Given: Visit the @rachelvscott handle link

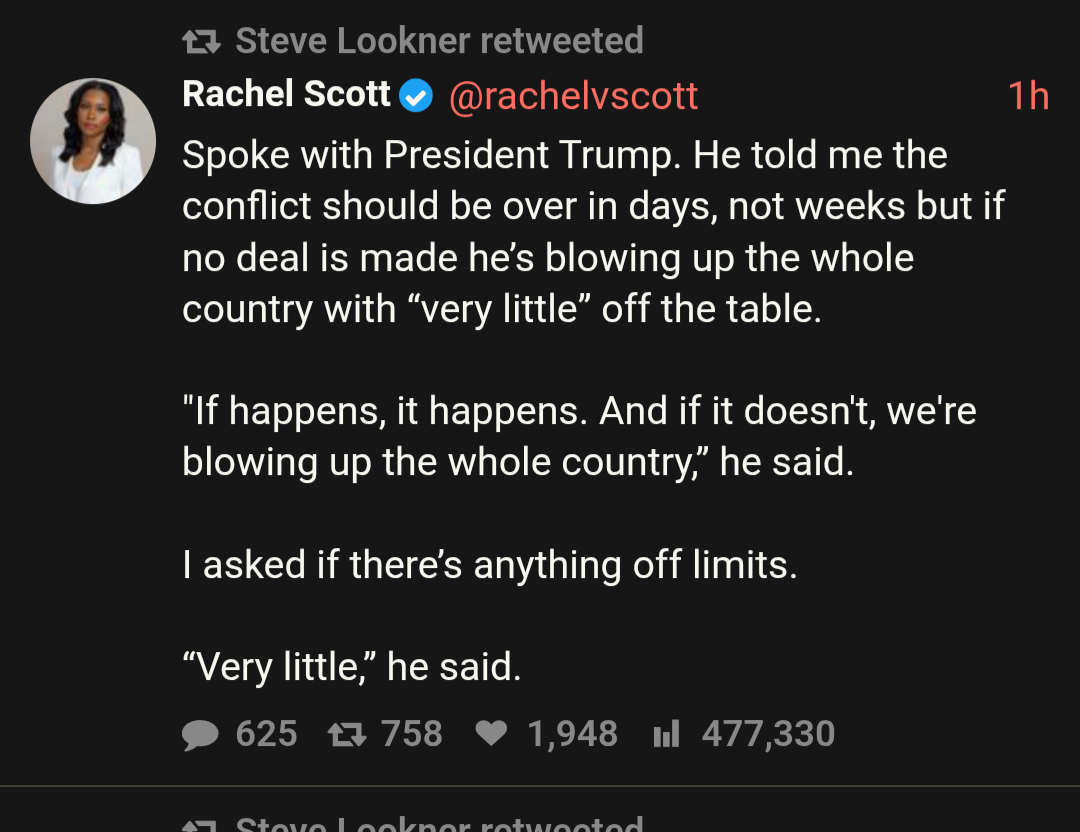Looking at the screenshot, I should pos(574,96).
